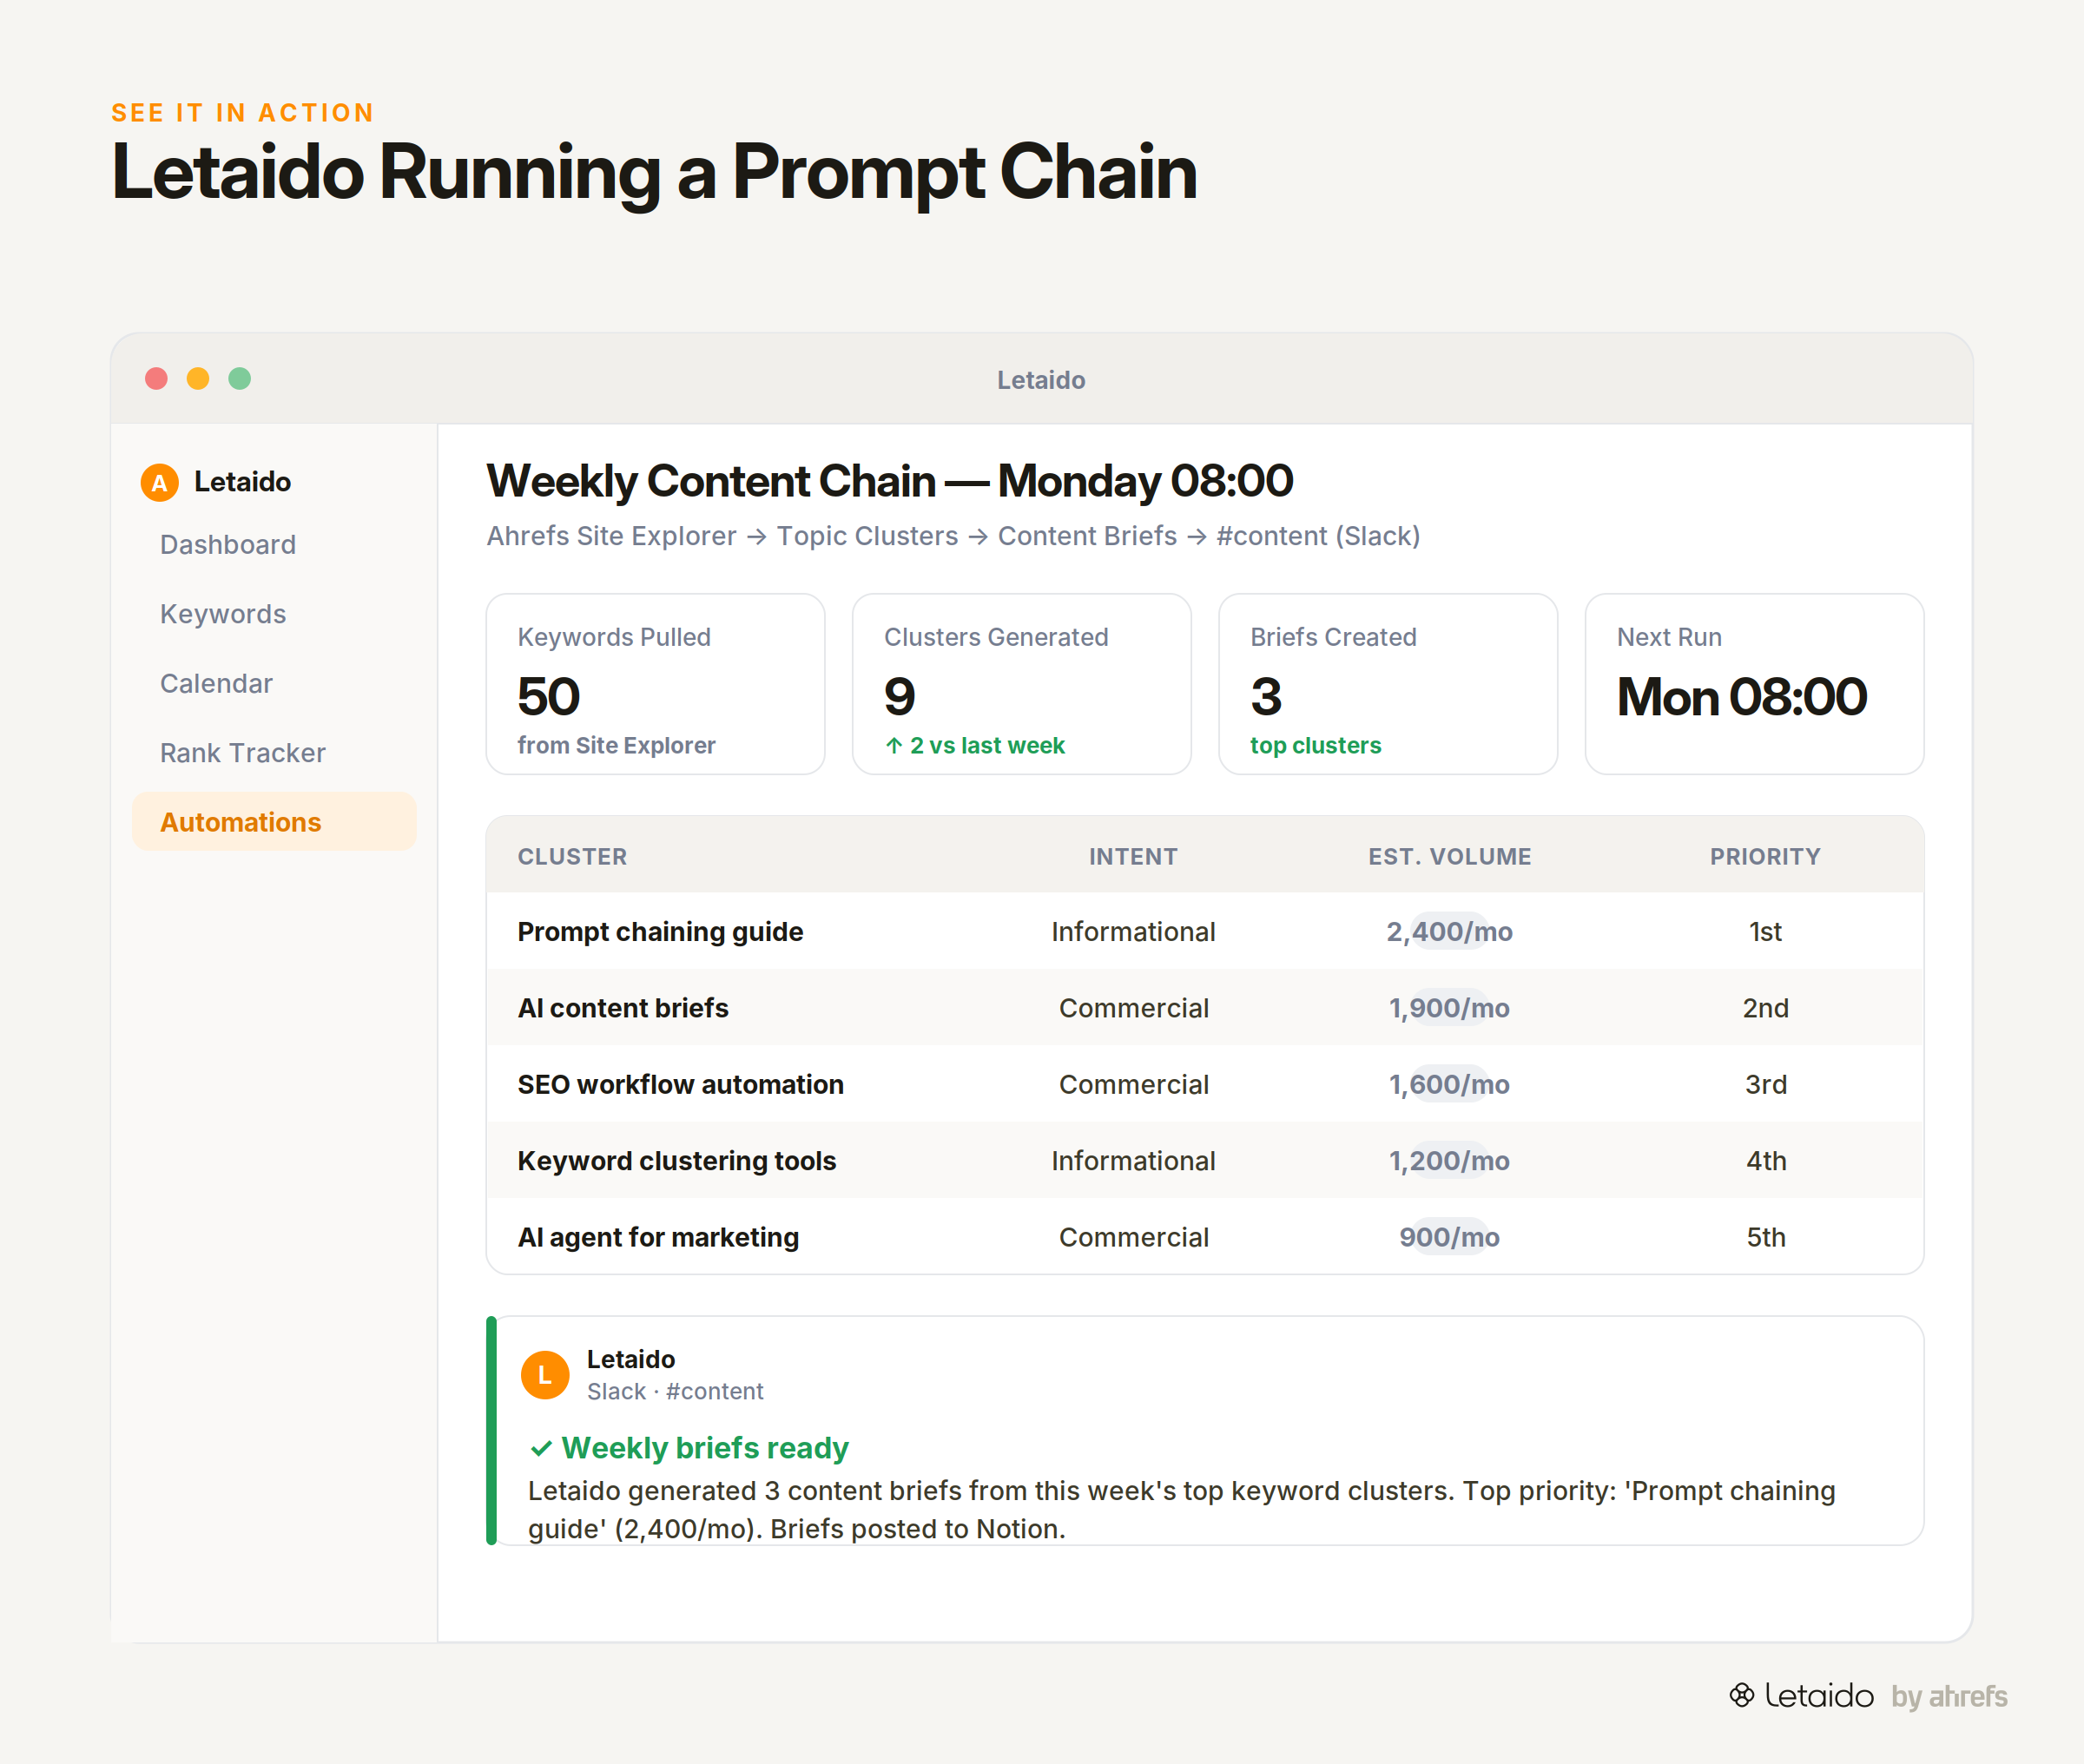Viewport: 2084px width, 1764px height.
Task: Click the red close window dot
Action: coord(156,379)
